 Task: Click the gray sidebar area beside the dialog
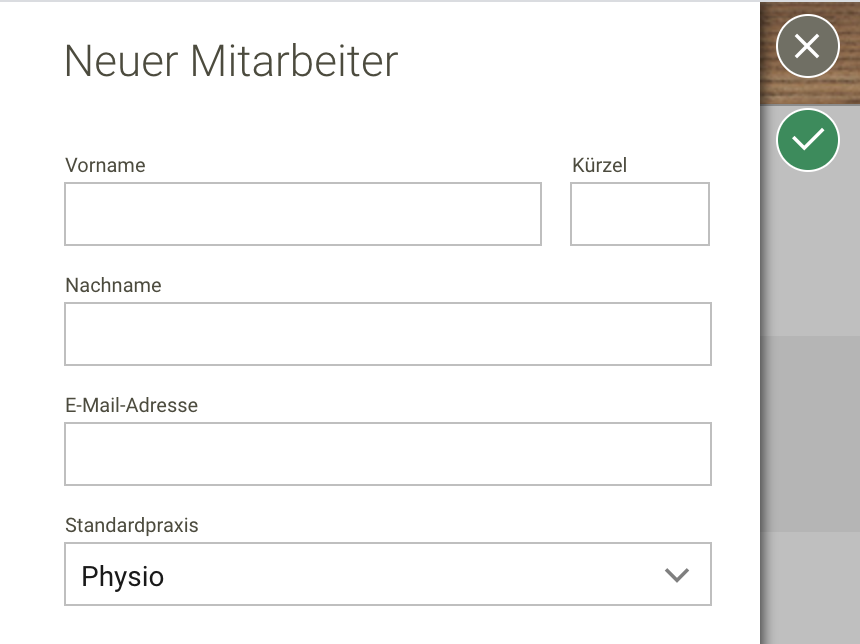[x=808, y=400]
